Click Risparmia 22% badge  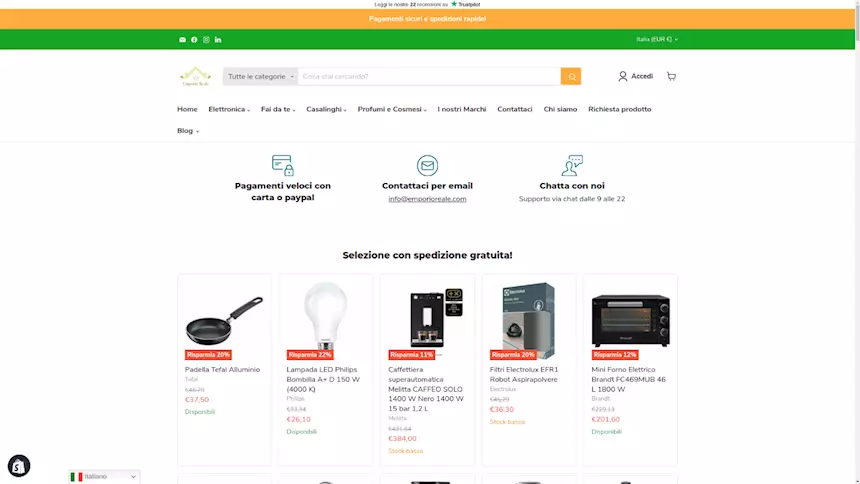[310, 355]
